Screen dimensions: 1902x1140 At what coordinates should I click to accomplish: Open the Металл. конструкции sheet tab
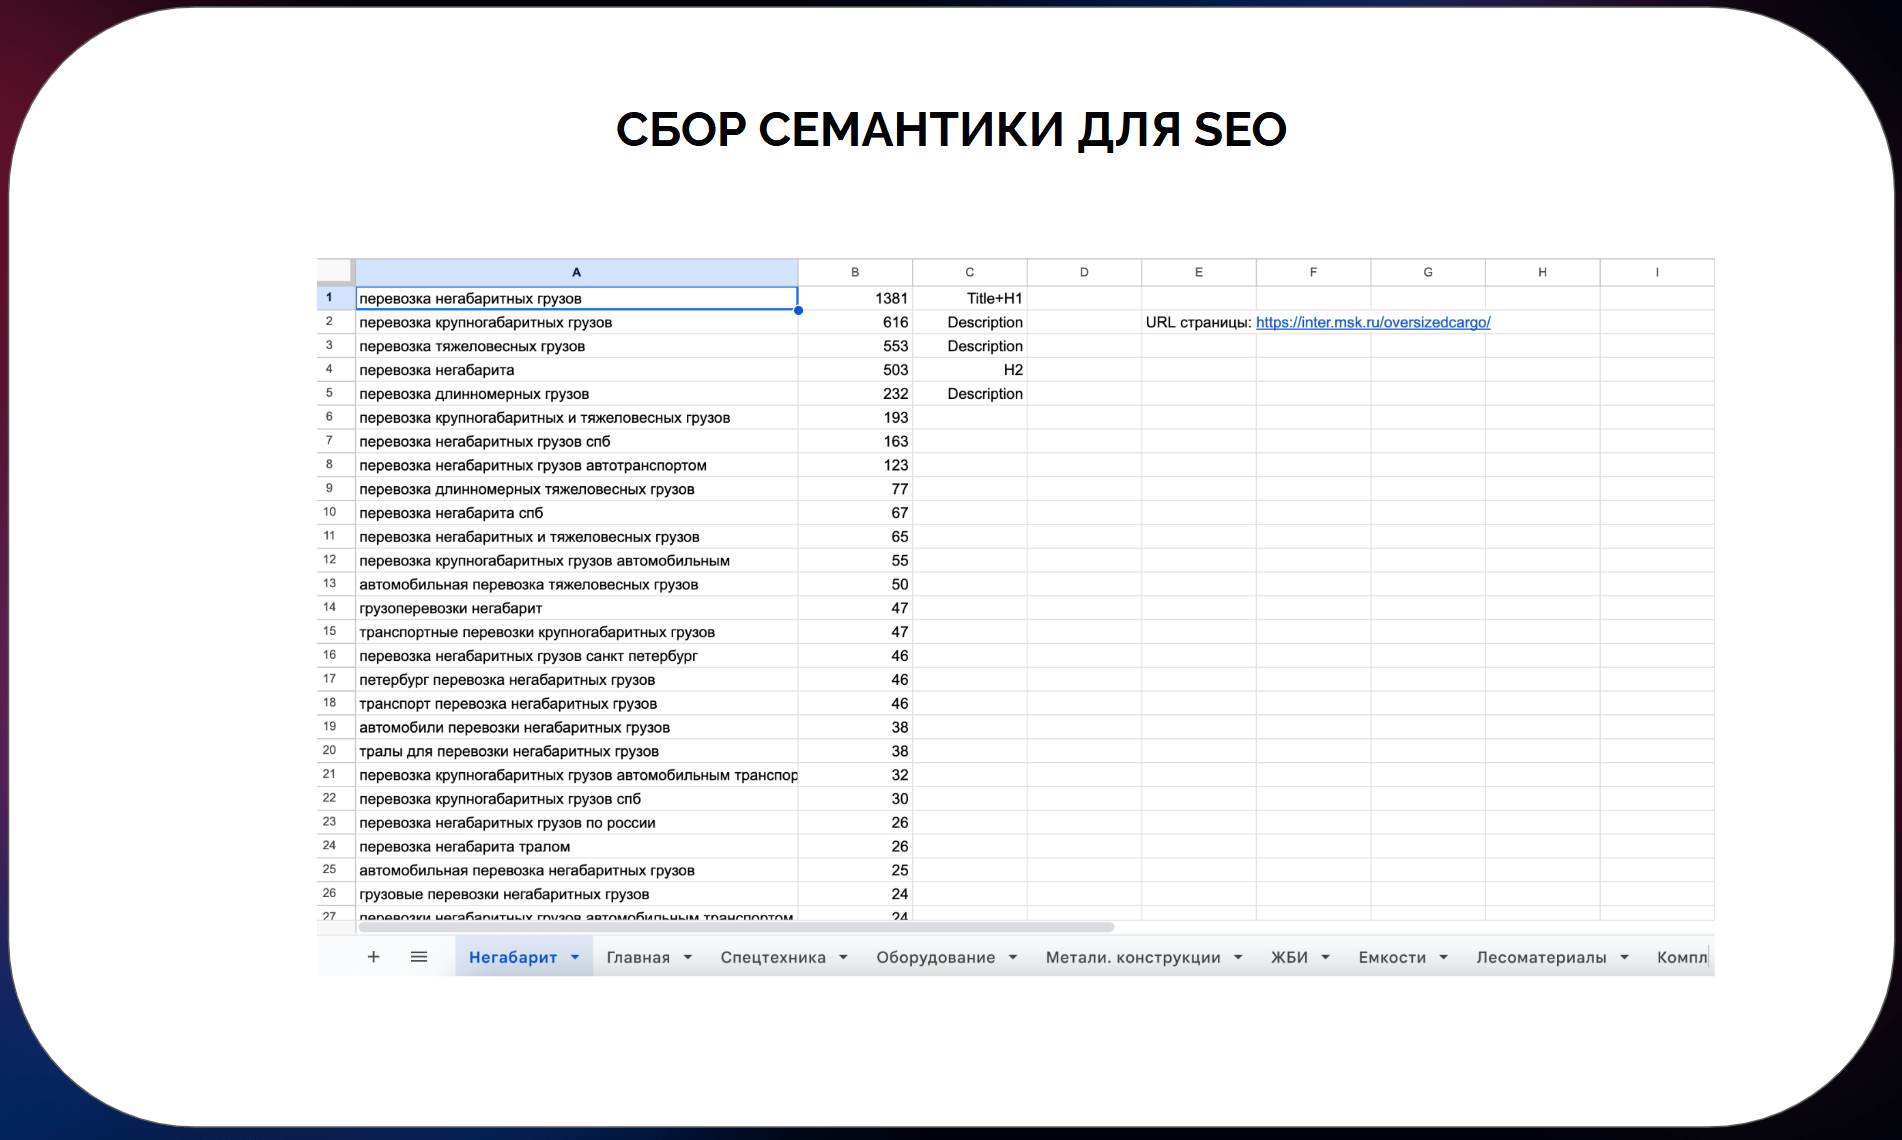(1132, 958)
